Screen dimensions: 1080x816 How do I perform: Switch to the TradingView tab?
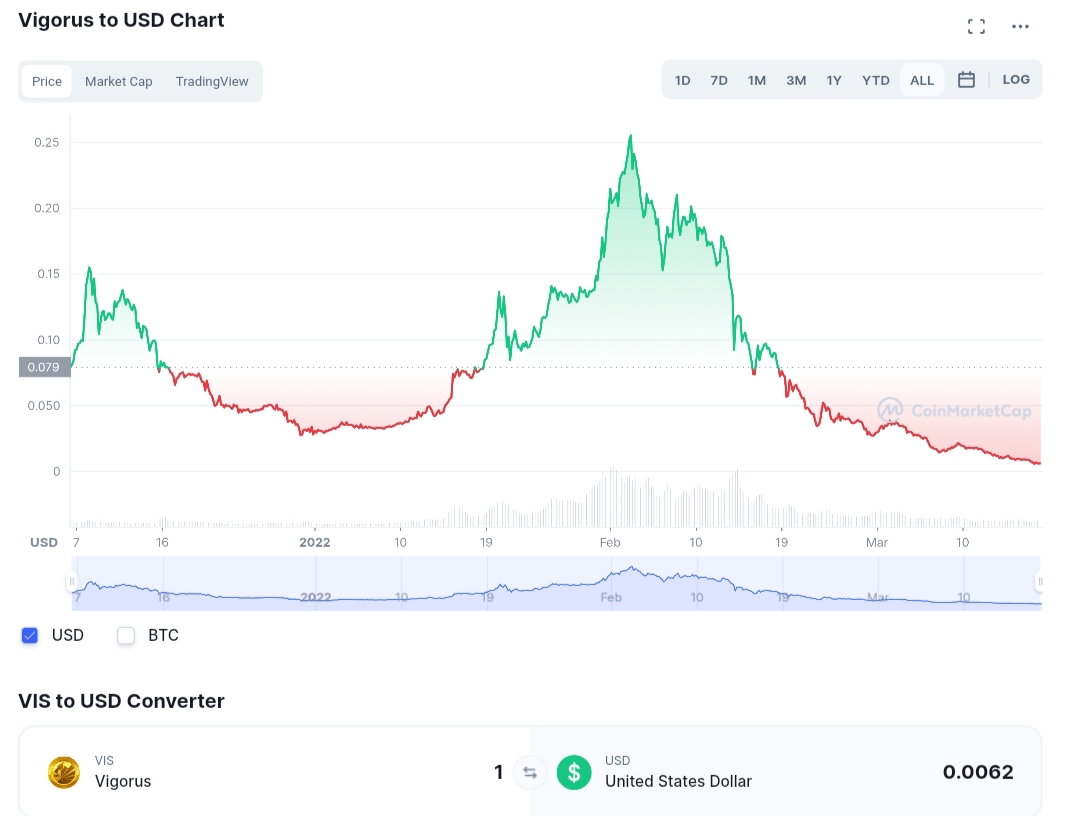click(x=211, y=81)
